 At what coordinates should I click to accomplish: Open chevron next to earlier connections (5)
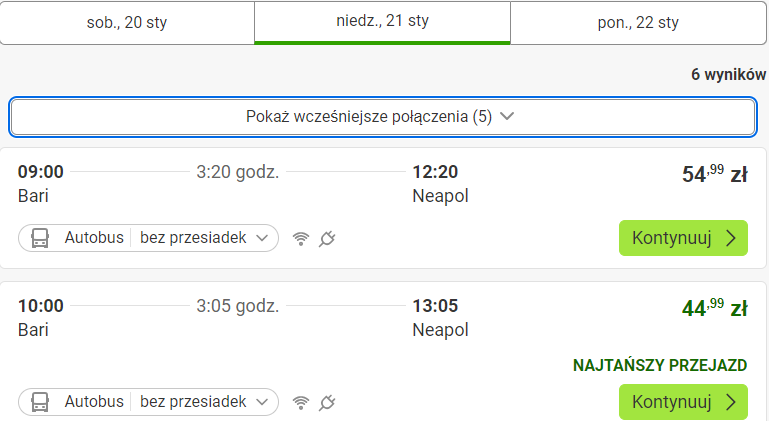[x=507, y=116]
